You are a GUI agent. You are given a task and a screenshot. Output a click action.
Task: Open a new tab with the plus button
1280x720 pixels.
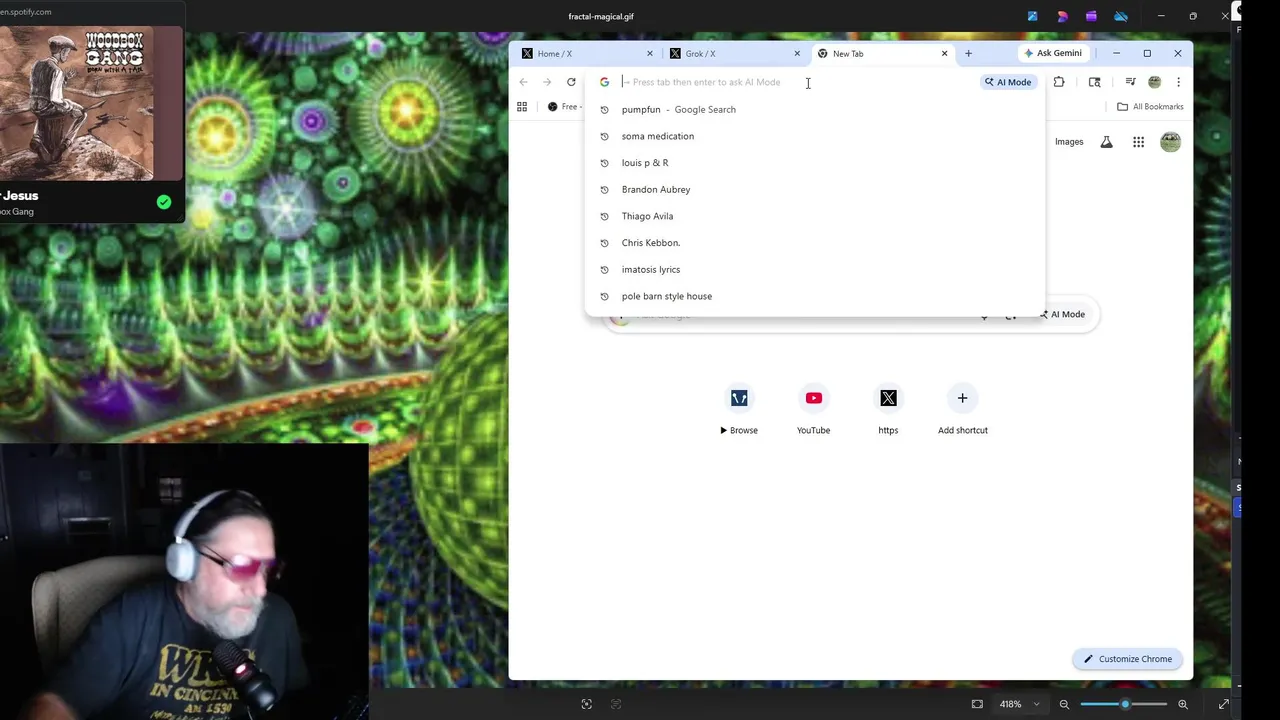point(968,53)
